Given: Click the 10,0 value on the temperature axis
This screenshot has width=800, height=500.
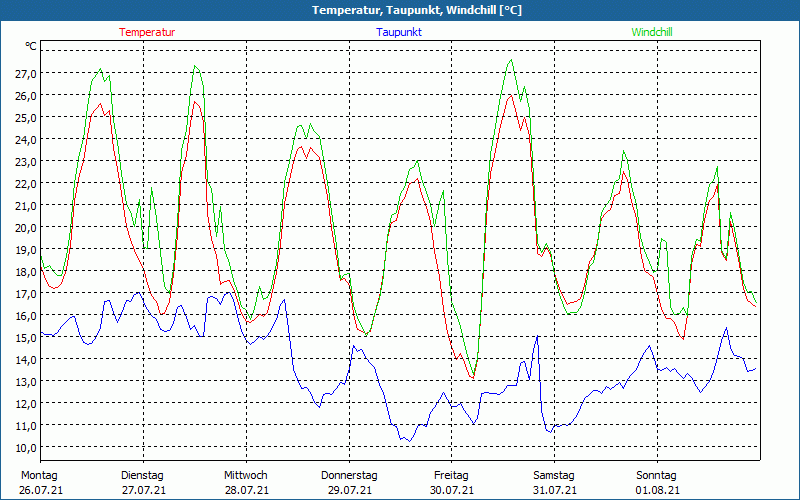Looking at the screenshot, I should (26, 447).
